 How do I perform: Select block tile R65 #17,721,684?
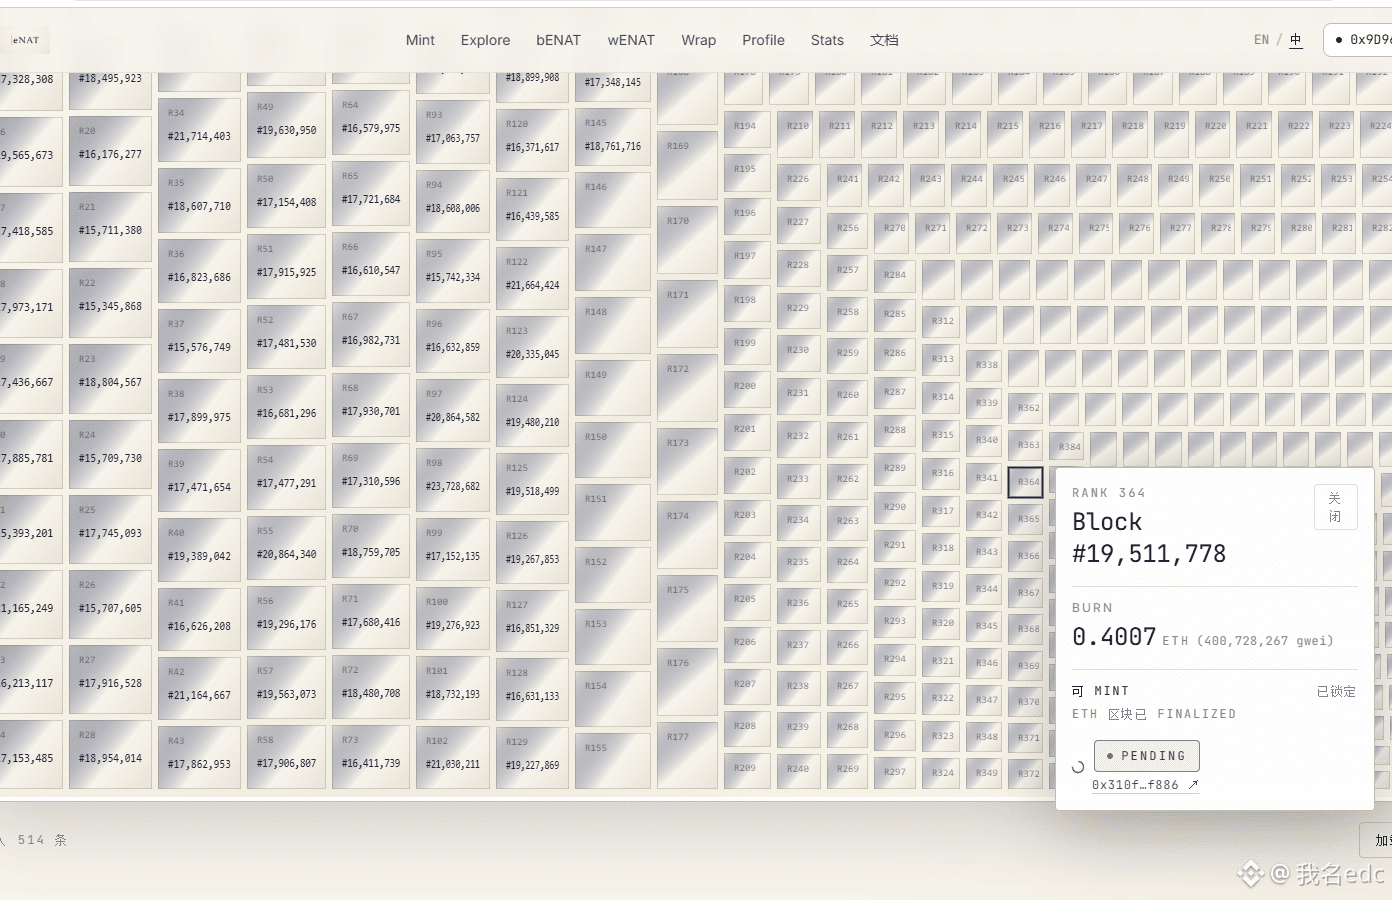(370, 194)
